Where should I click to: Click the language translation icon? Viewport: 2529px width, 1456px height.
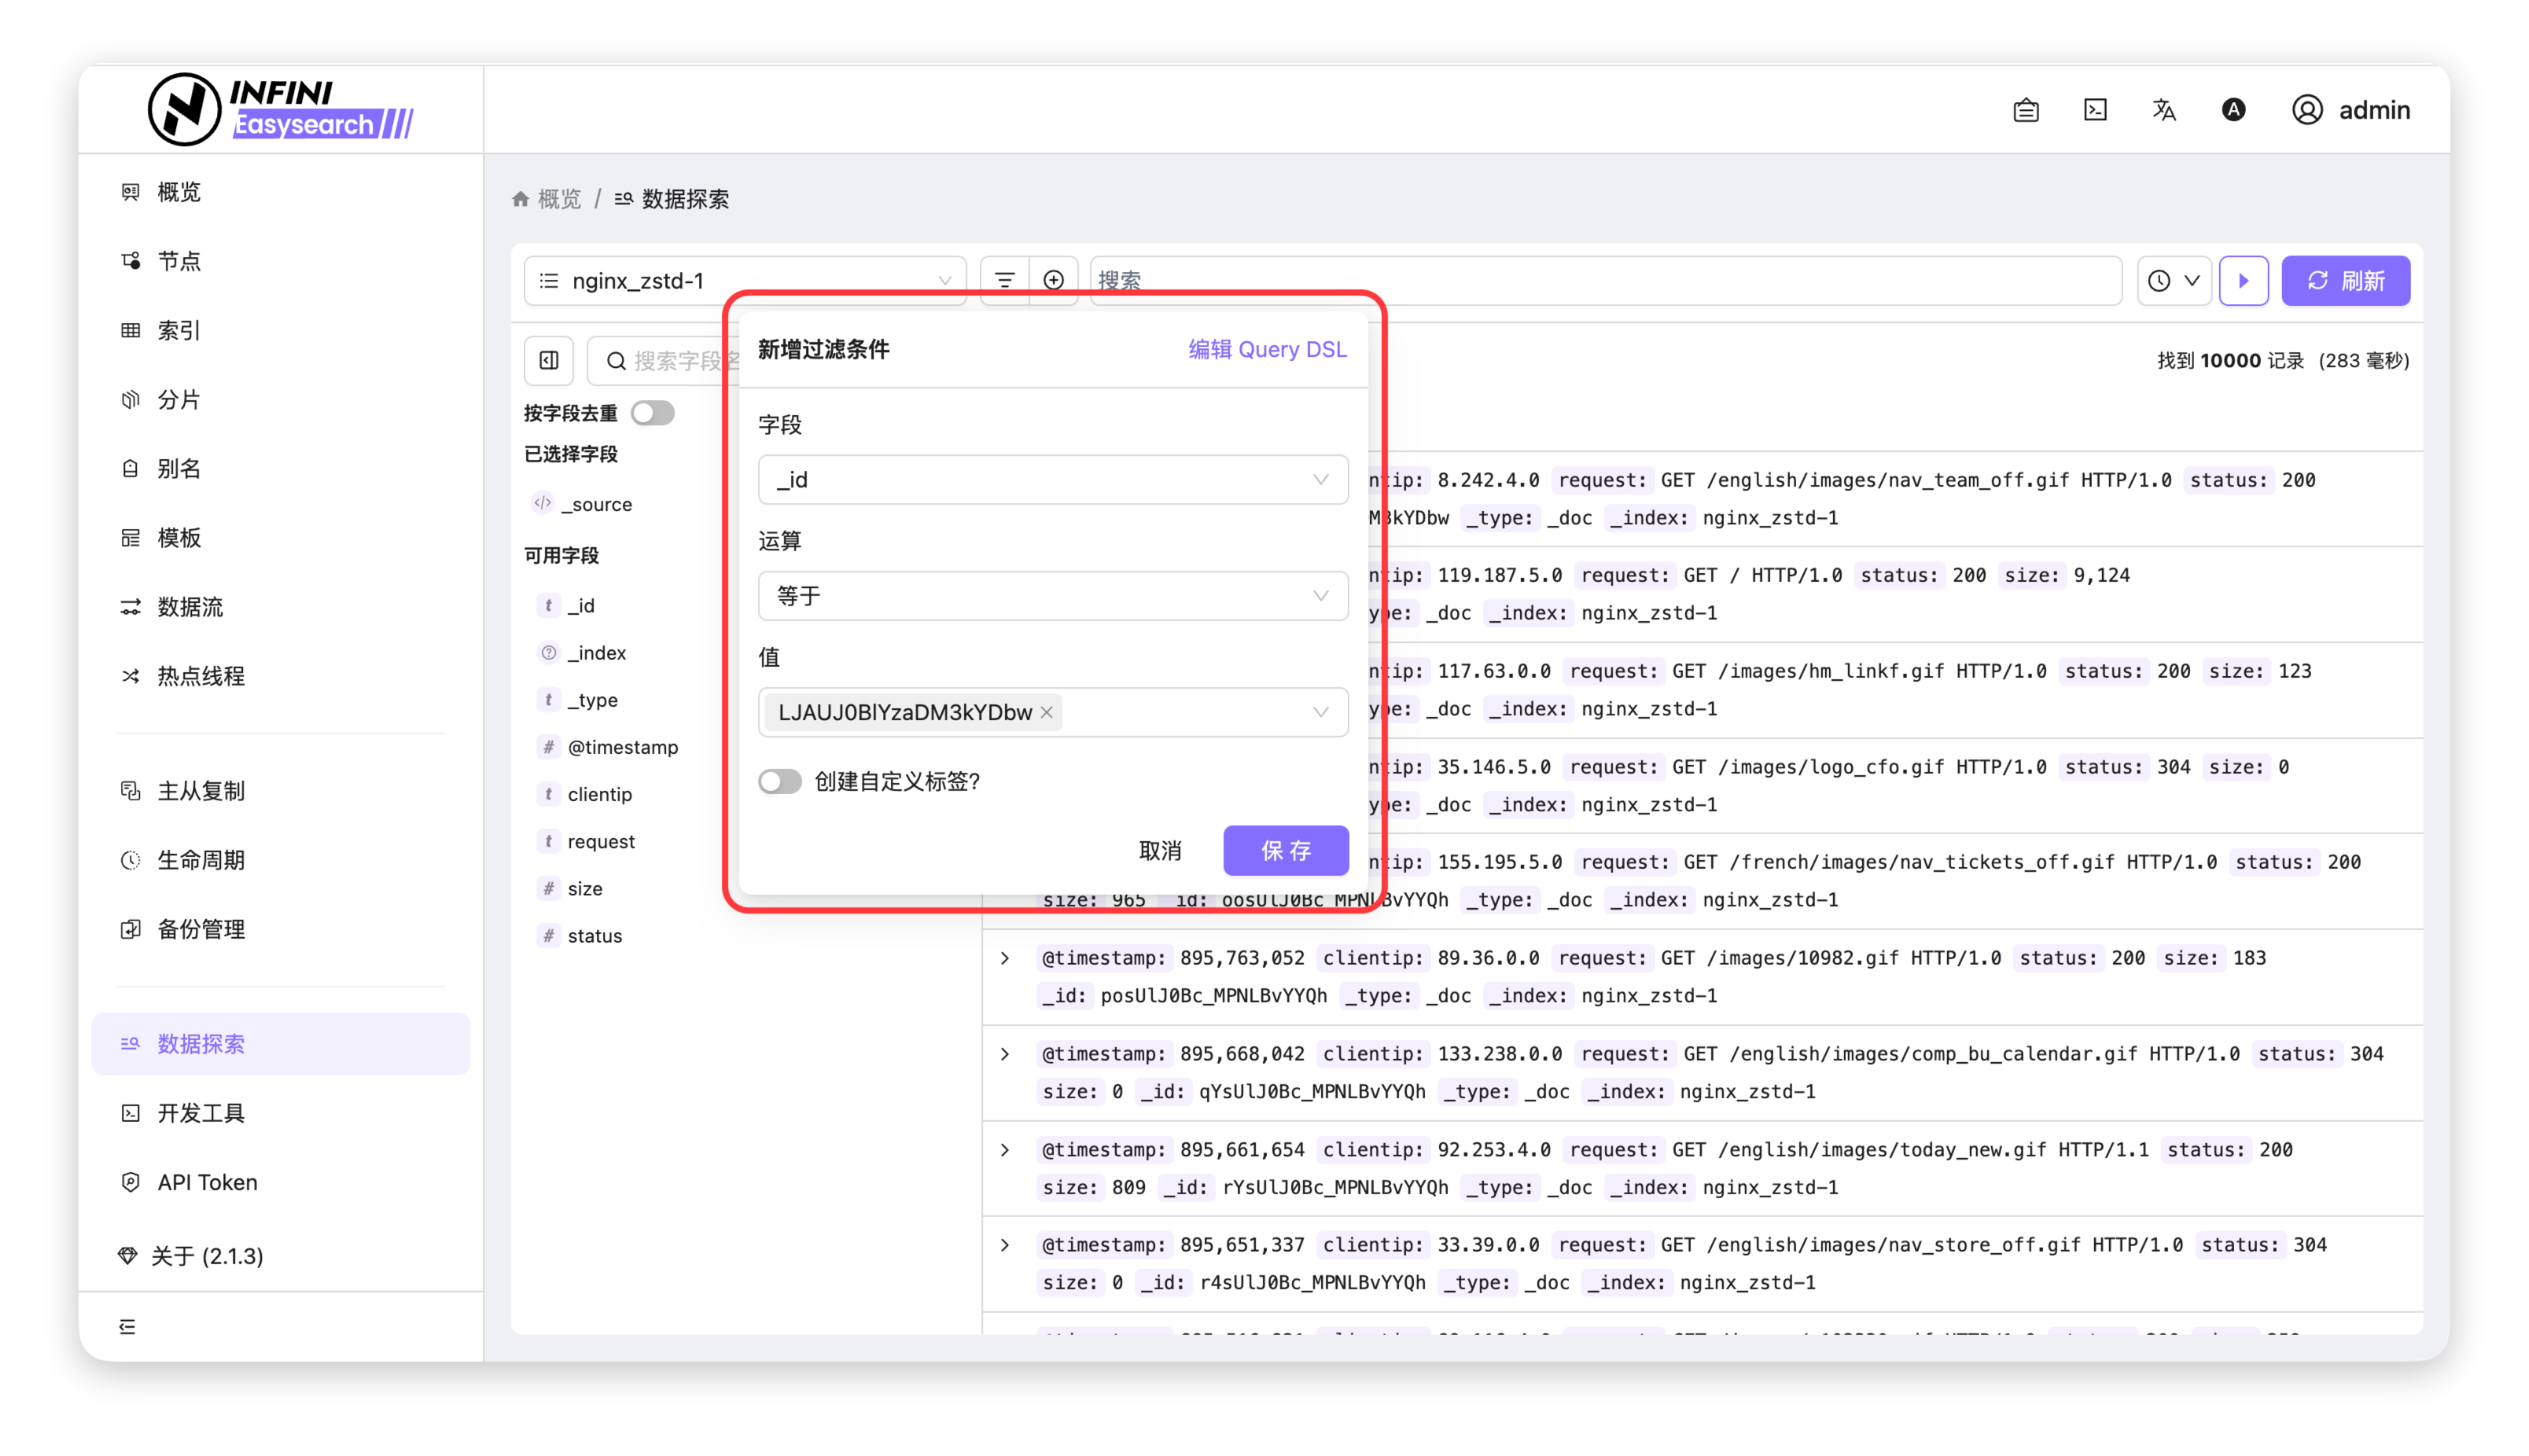[x=2163, y=110]
